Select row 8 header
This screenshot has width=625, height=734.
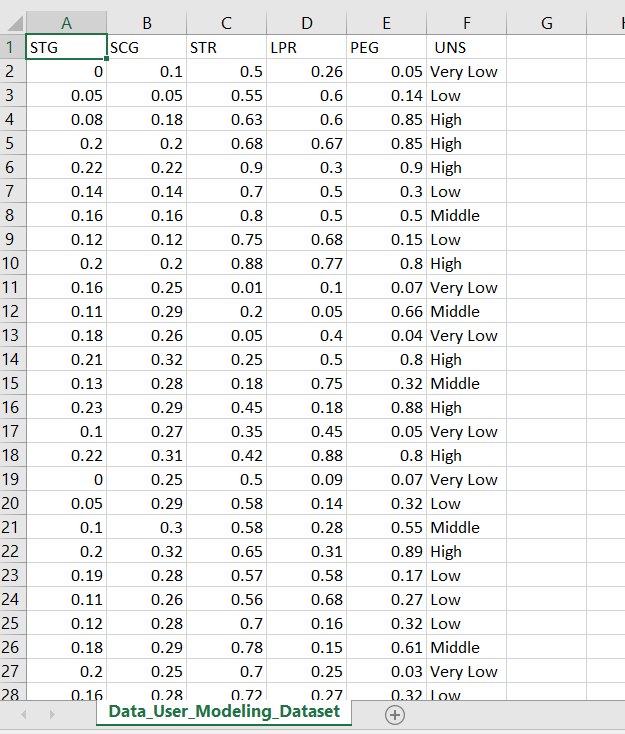pyautogui.click(x=13, y=215)
